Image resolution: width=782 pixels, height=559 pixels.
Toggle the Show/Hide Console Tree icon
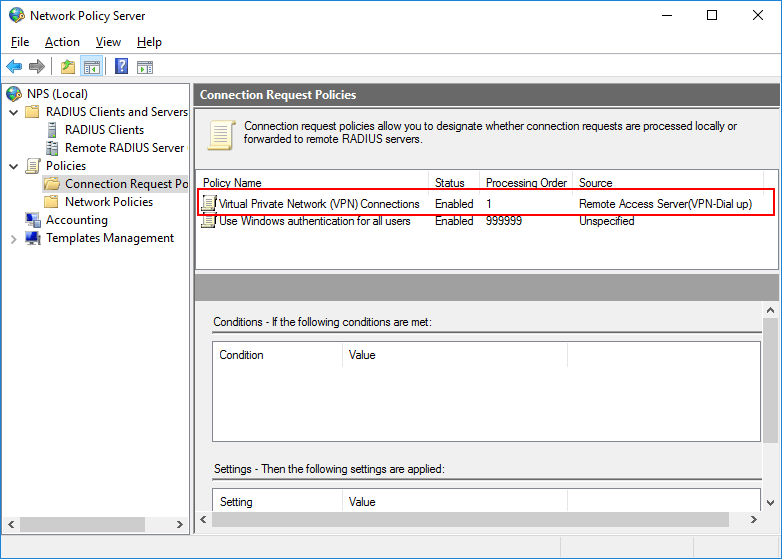(92, 66)
